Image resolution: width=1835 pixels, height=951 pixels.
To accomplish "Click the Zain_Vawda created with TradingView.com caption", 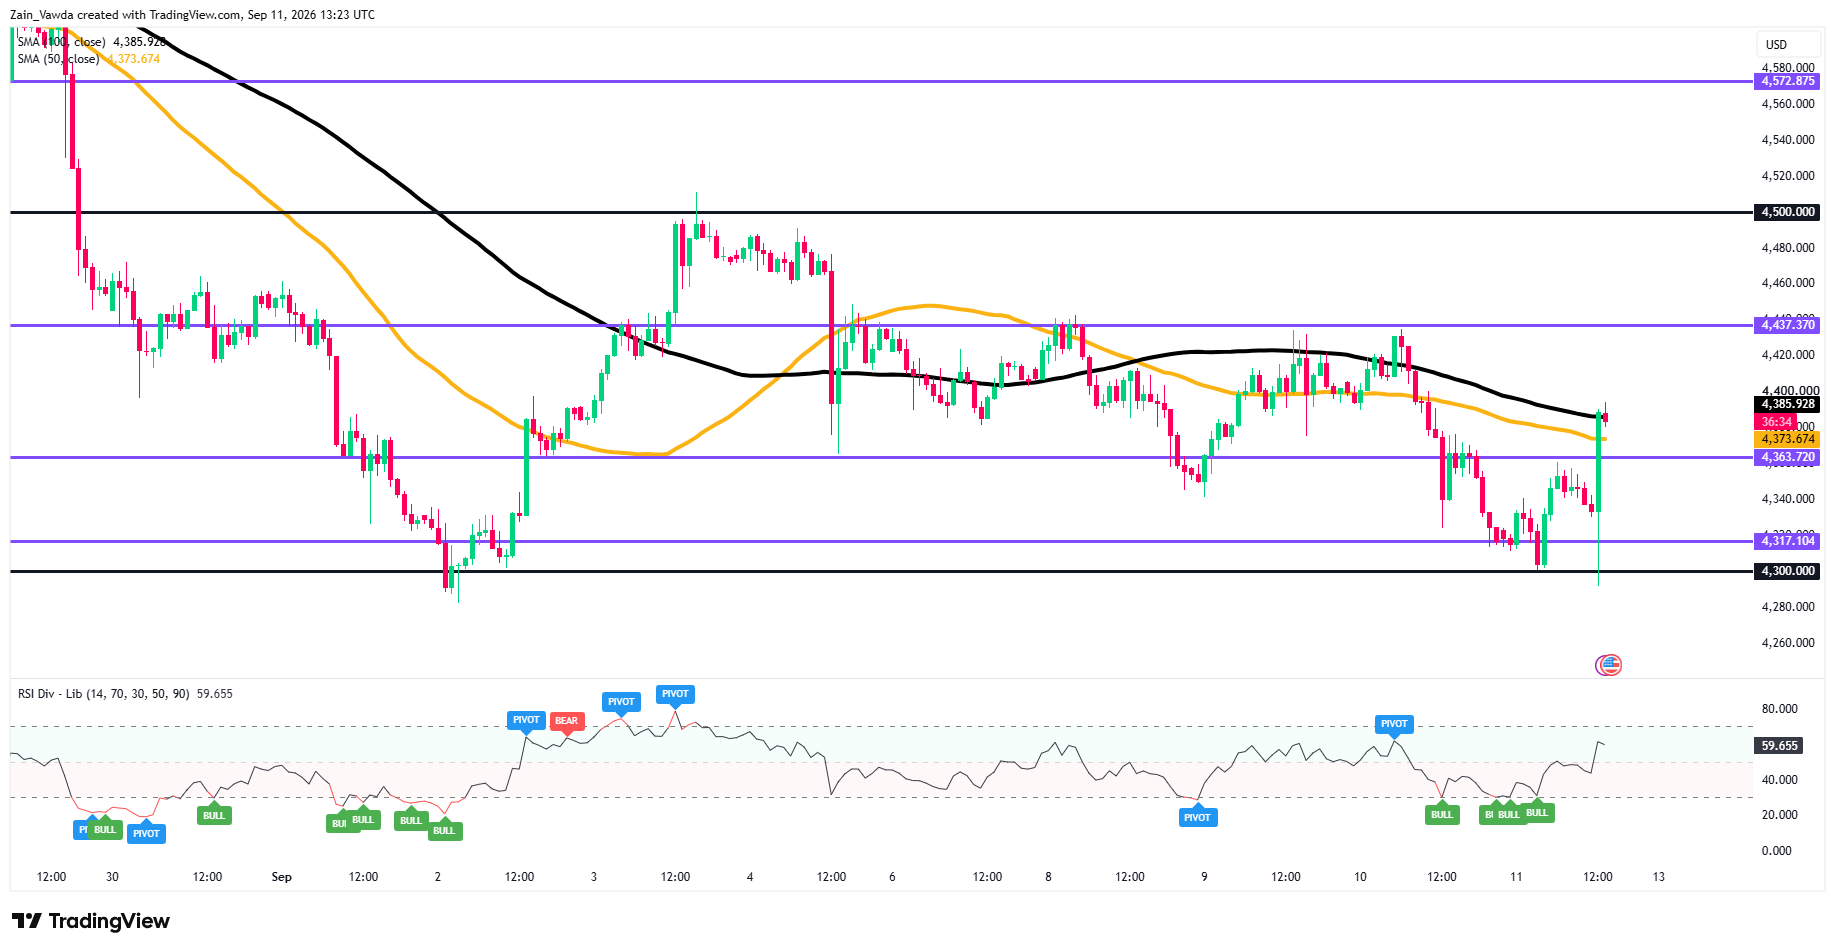I will pos(193,15).
